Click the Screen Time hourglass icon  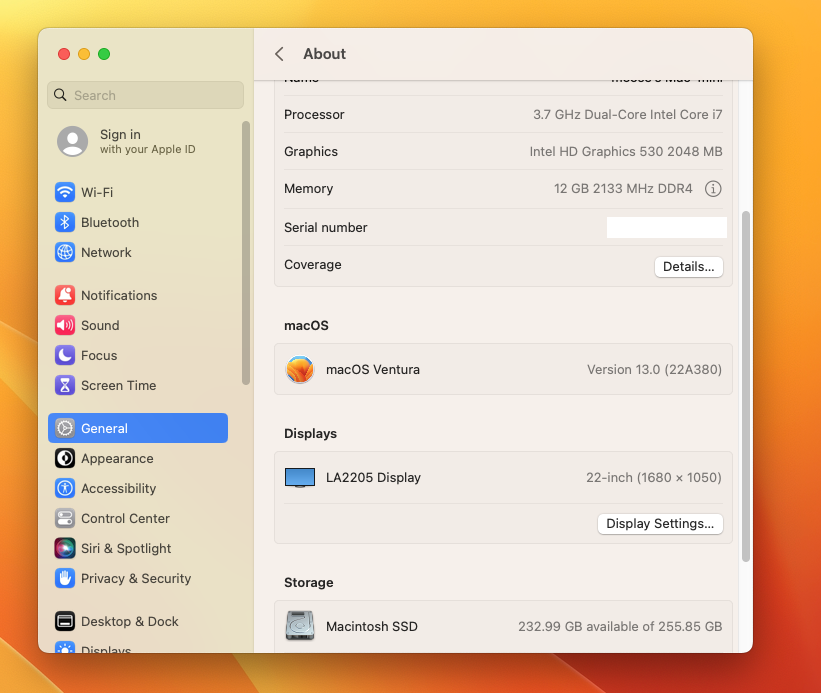(65, 385)
